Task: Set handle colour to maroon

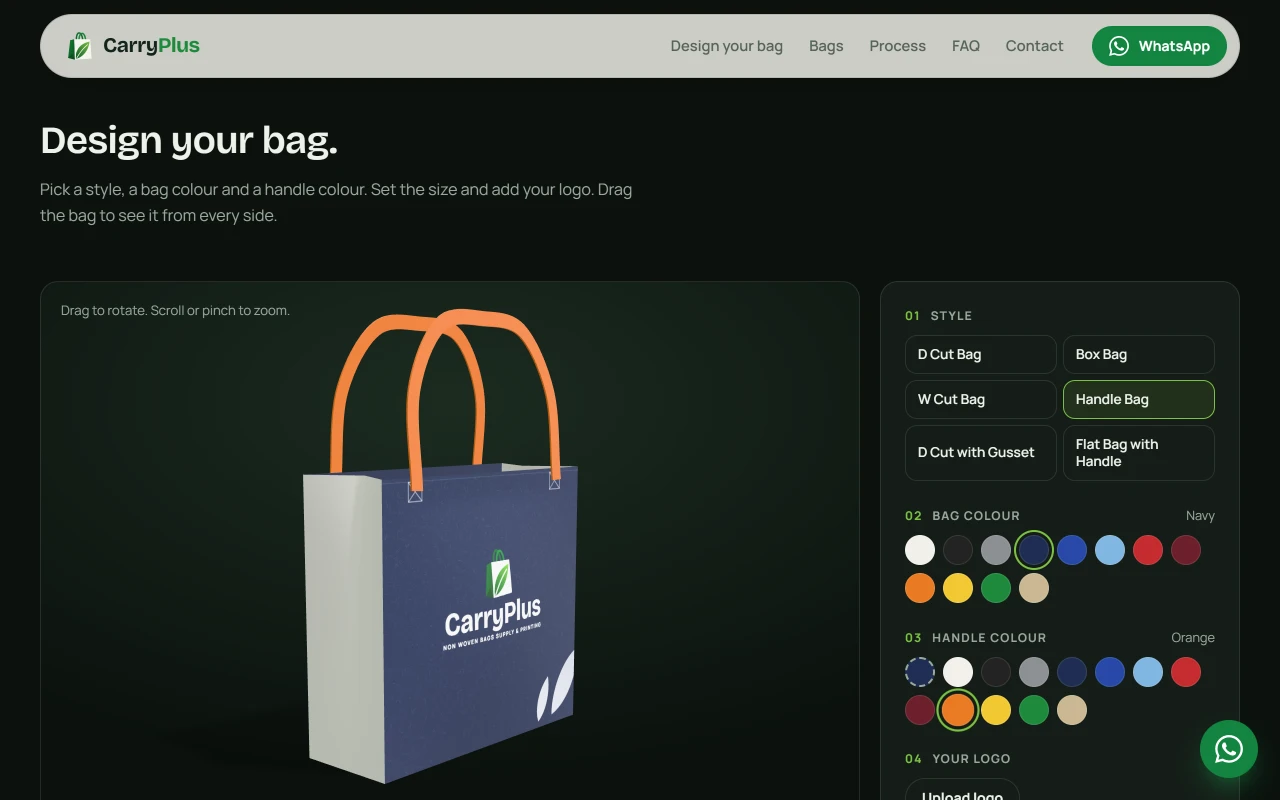Action: tap(920, 710)
